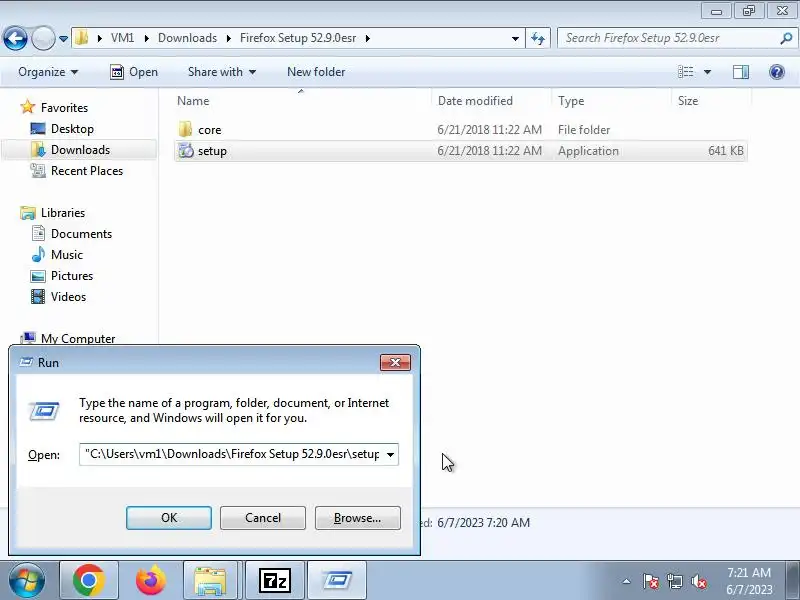The image size is (800, 600).
Task: Open Desktop in Favorites
Action: coord(72,129)
